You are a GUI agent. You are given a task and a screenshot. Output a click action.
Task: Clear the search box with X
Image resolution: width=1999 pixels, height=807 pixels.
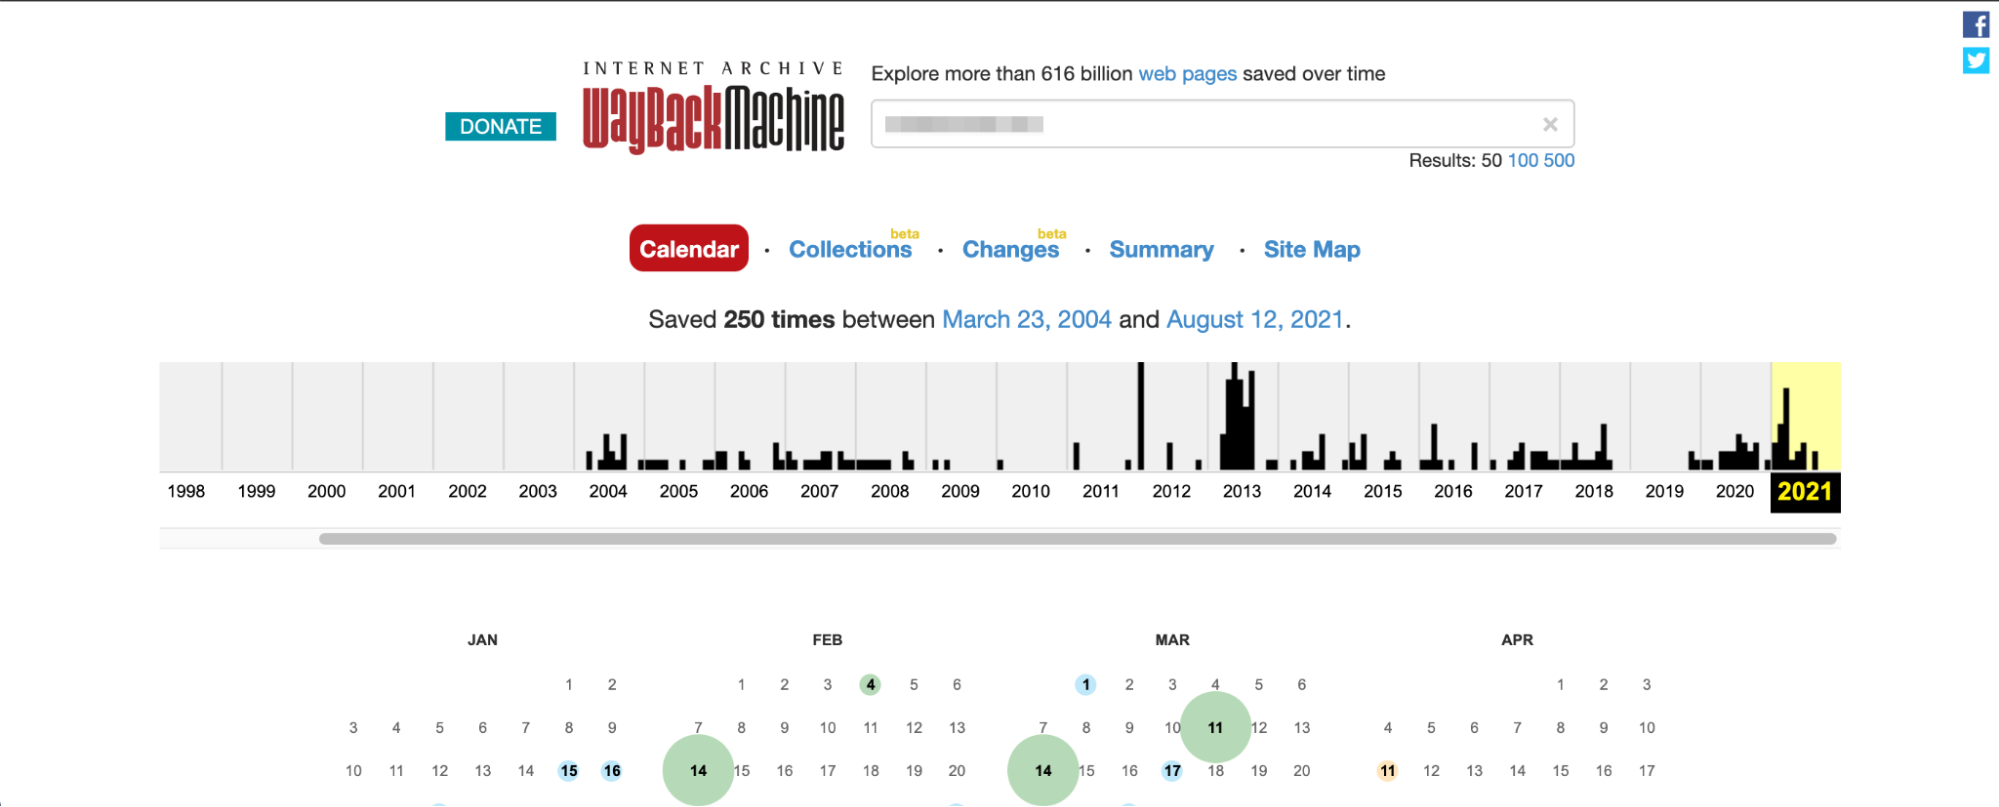click(1550, 124)
